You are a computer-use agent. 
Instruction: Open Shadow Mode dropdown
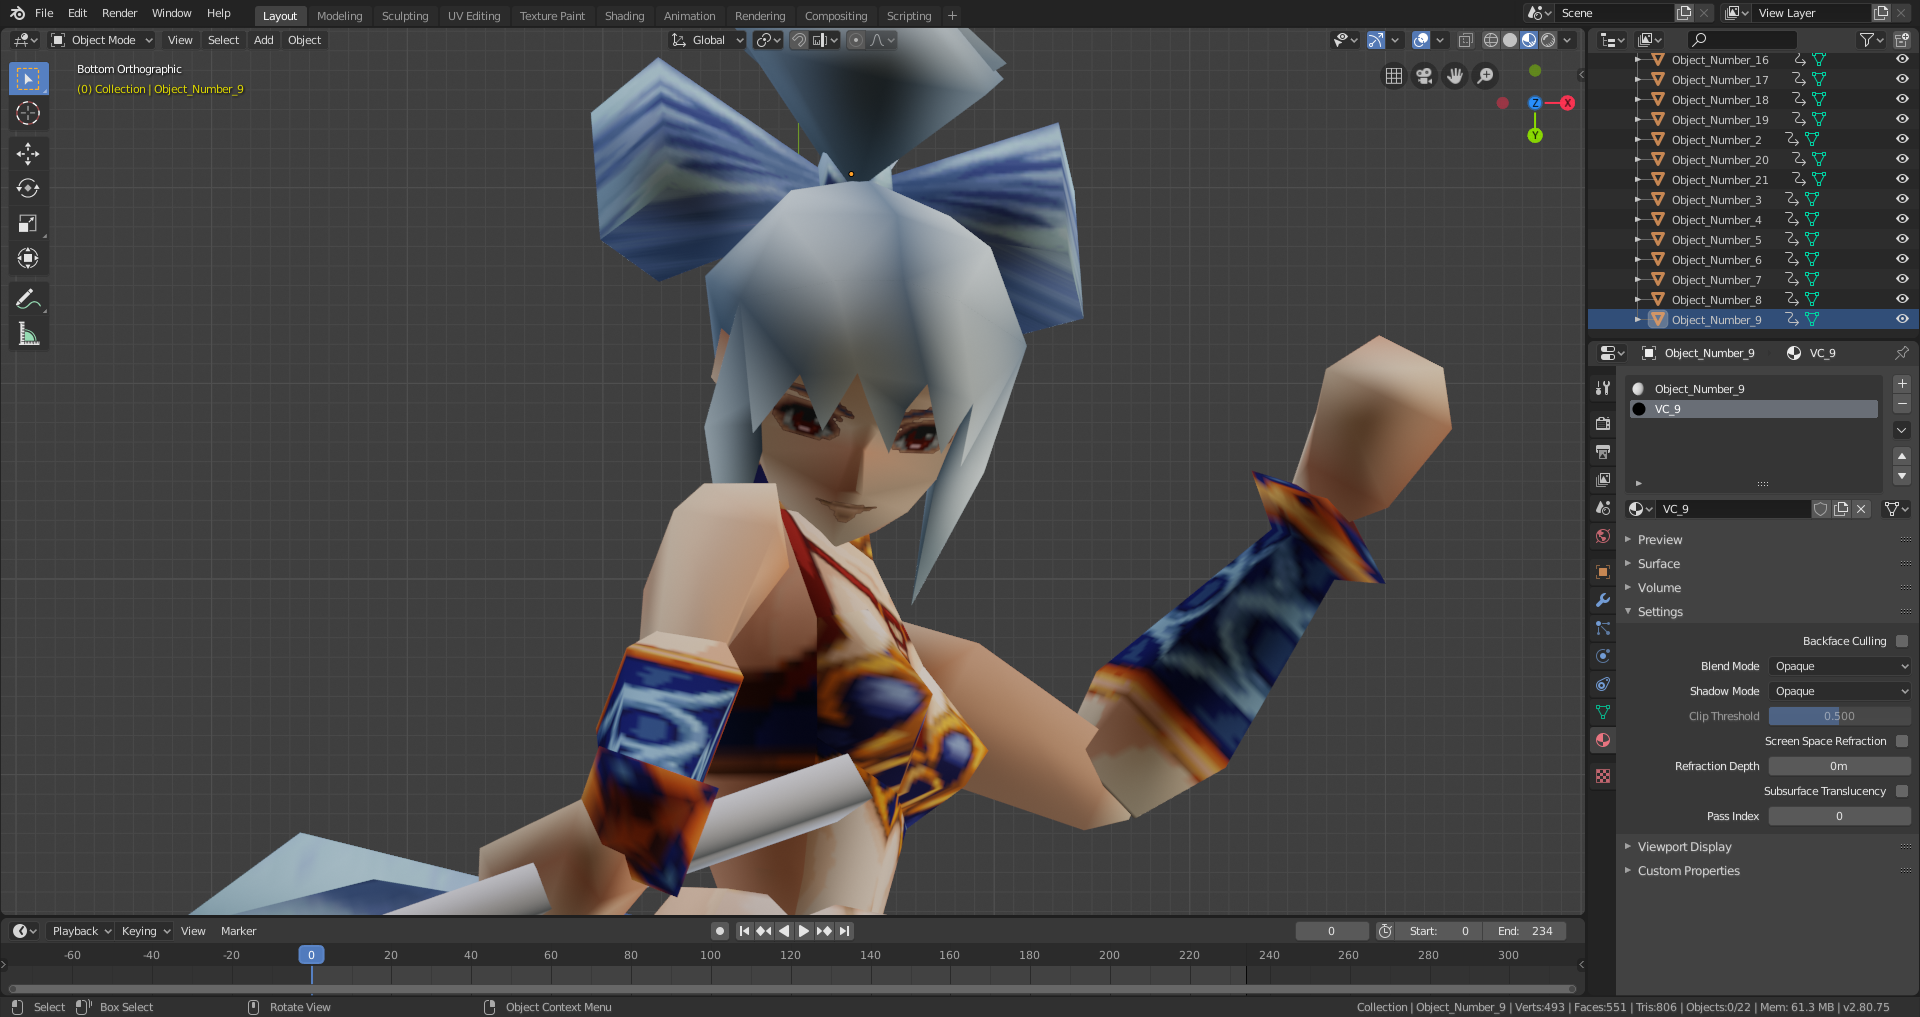pyautogui.click(x=1840, y=691)
